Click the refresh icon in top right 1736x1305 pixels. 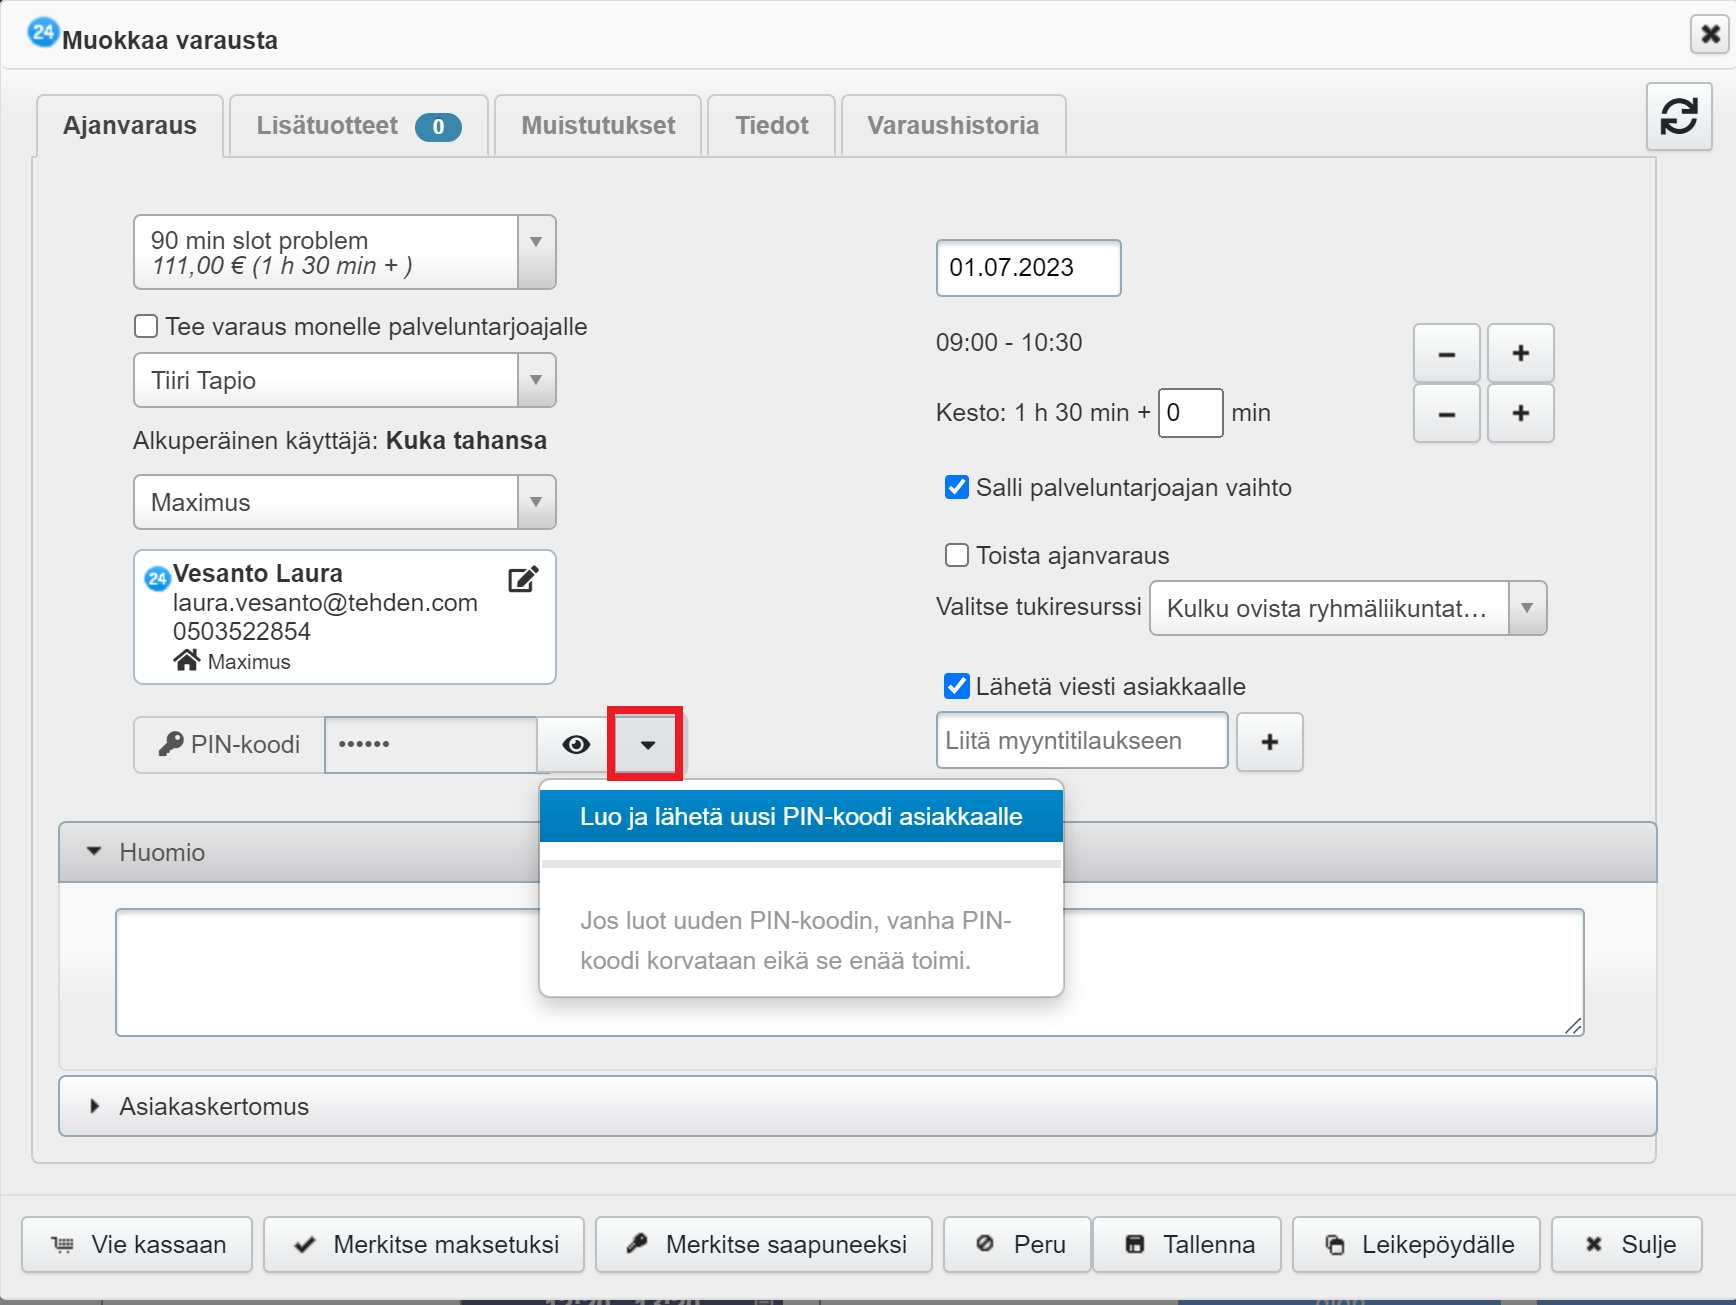pyautogui.click(x=1679, y=117)
